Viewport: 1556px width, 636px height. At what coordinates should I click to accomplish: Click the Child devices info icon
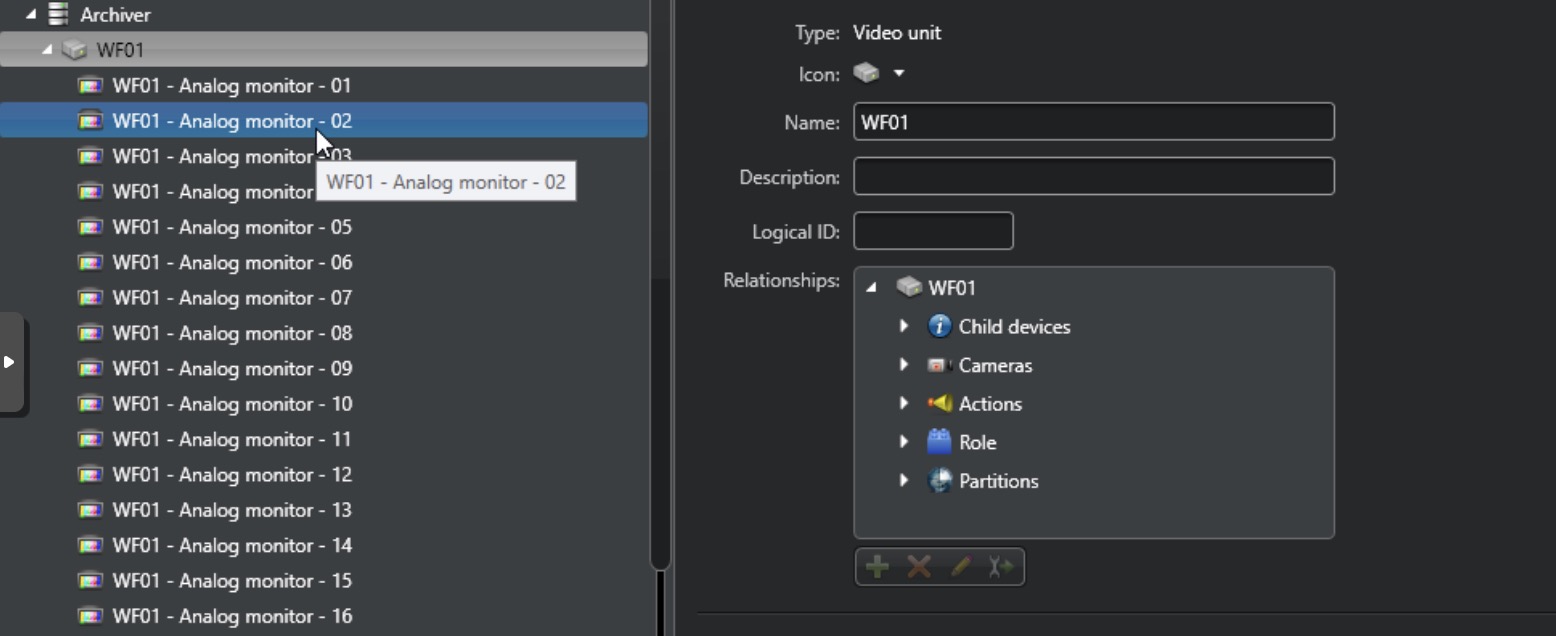point(939,326)
